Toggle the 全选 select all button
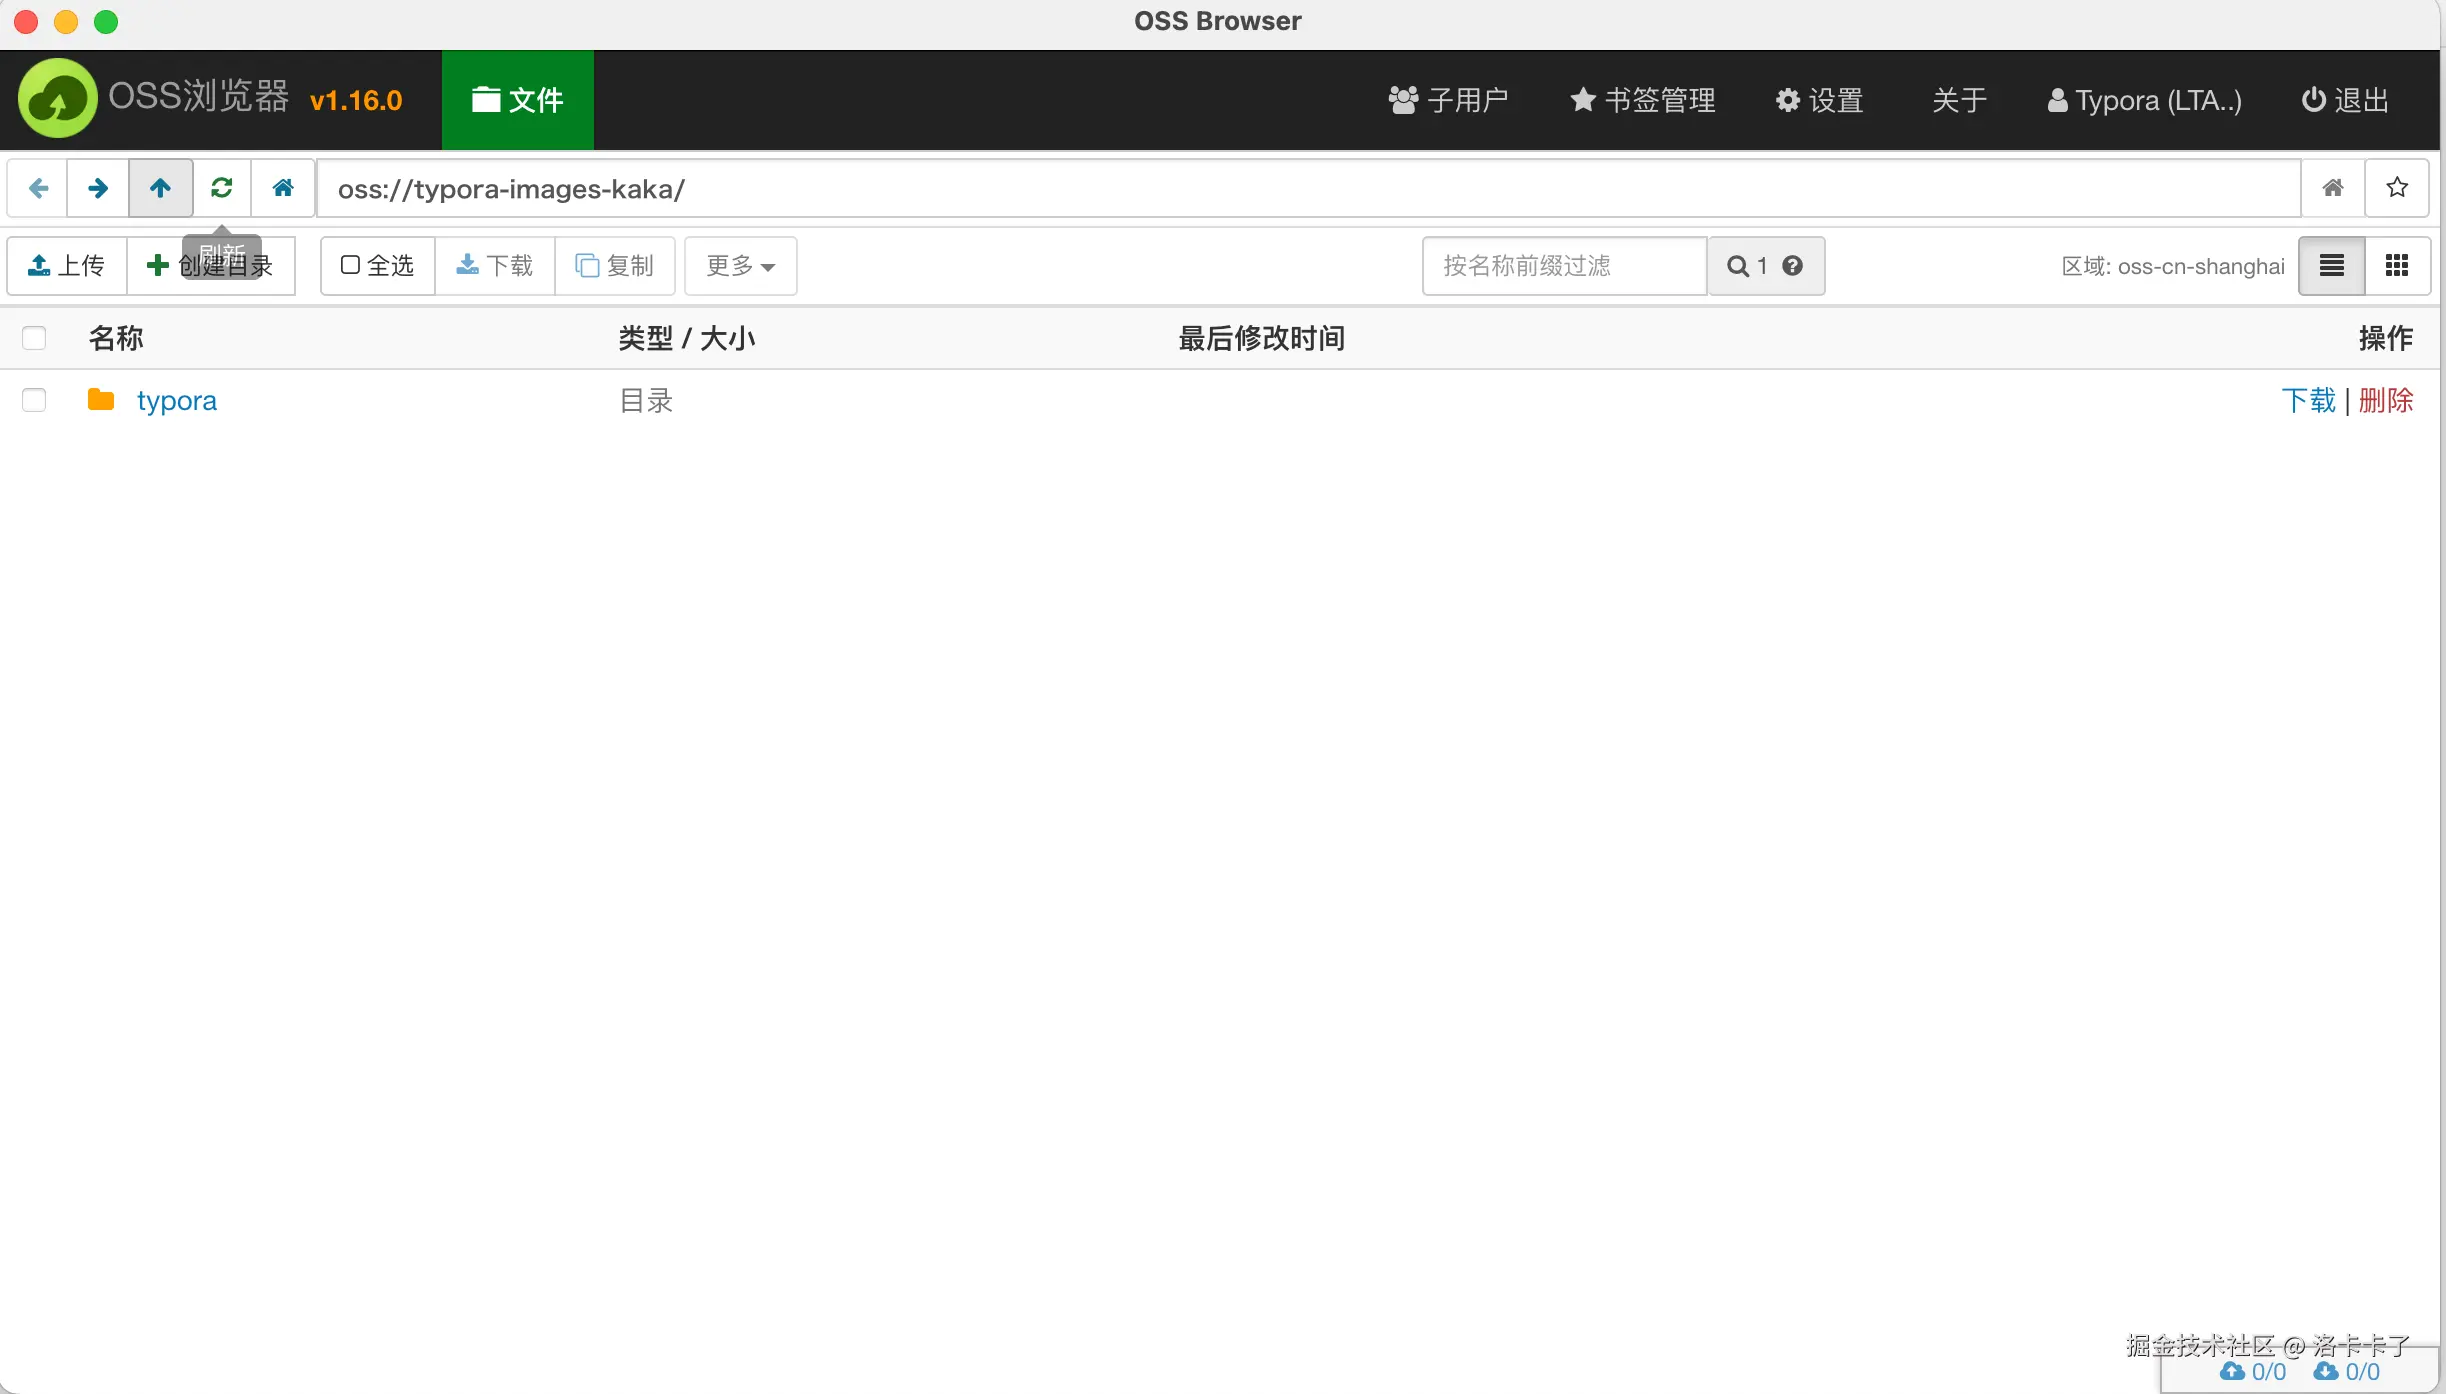This screenshot has height=1394, width=2446. coord(377,265)
